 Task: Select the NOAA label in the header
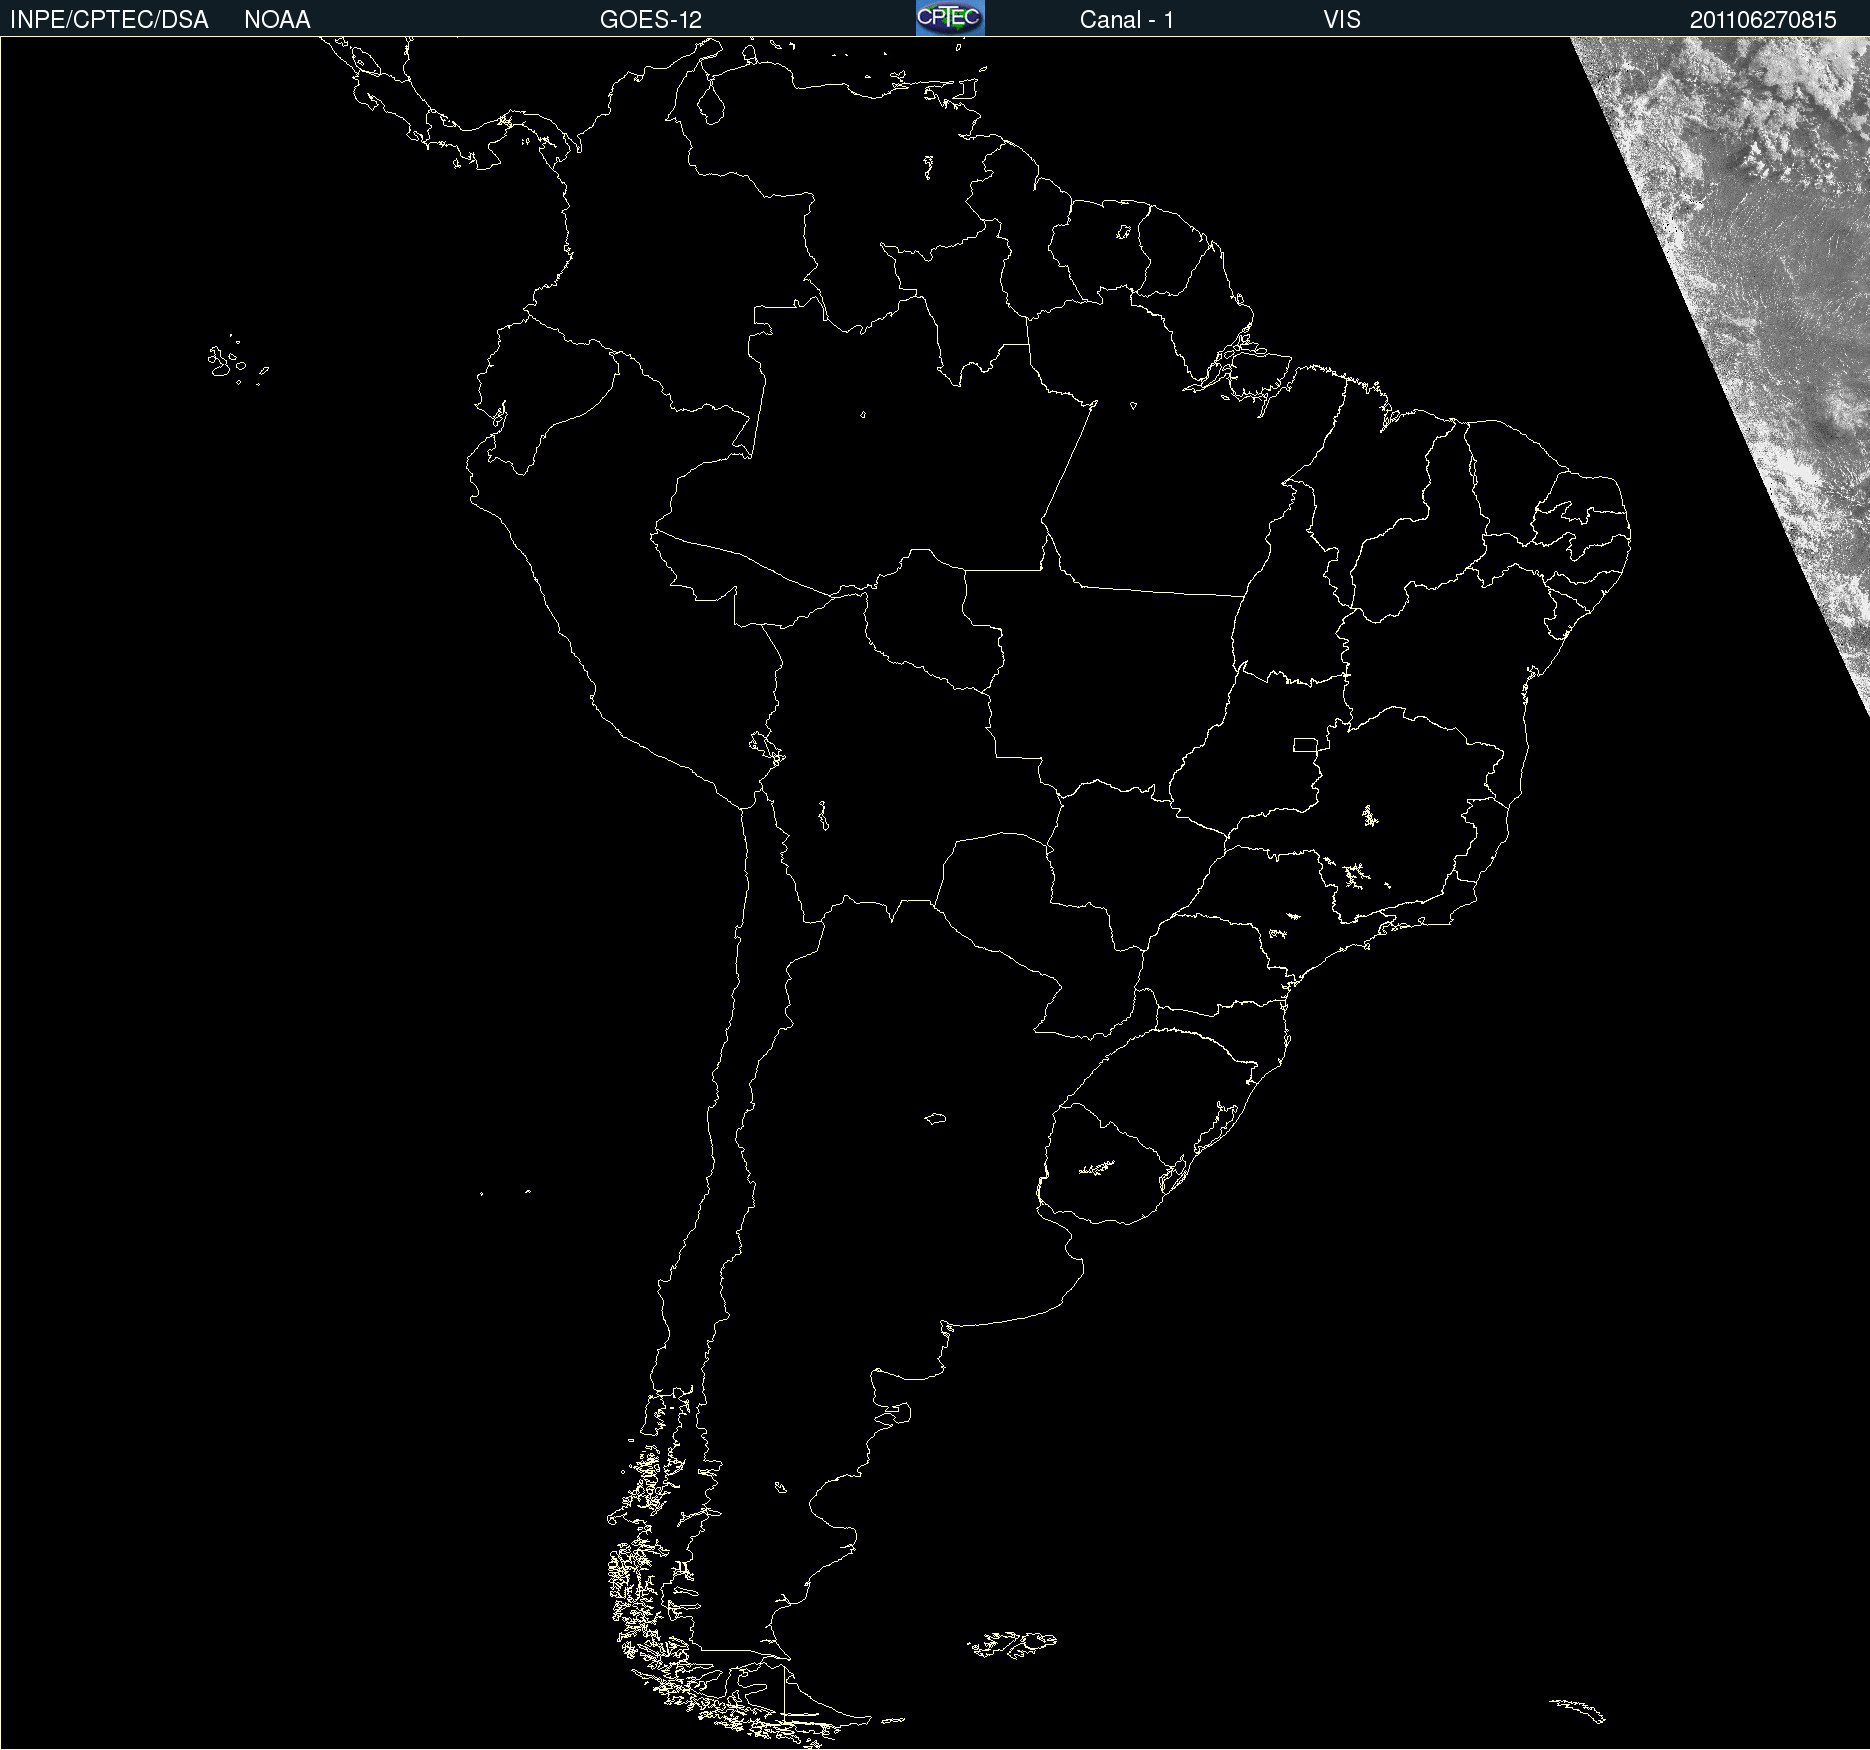pyautogui.click(x=277, y=20)
